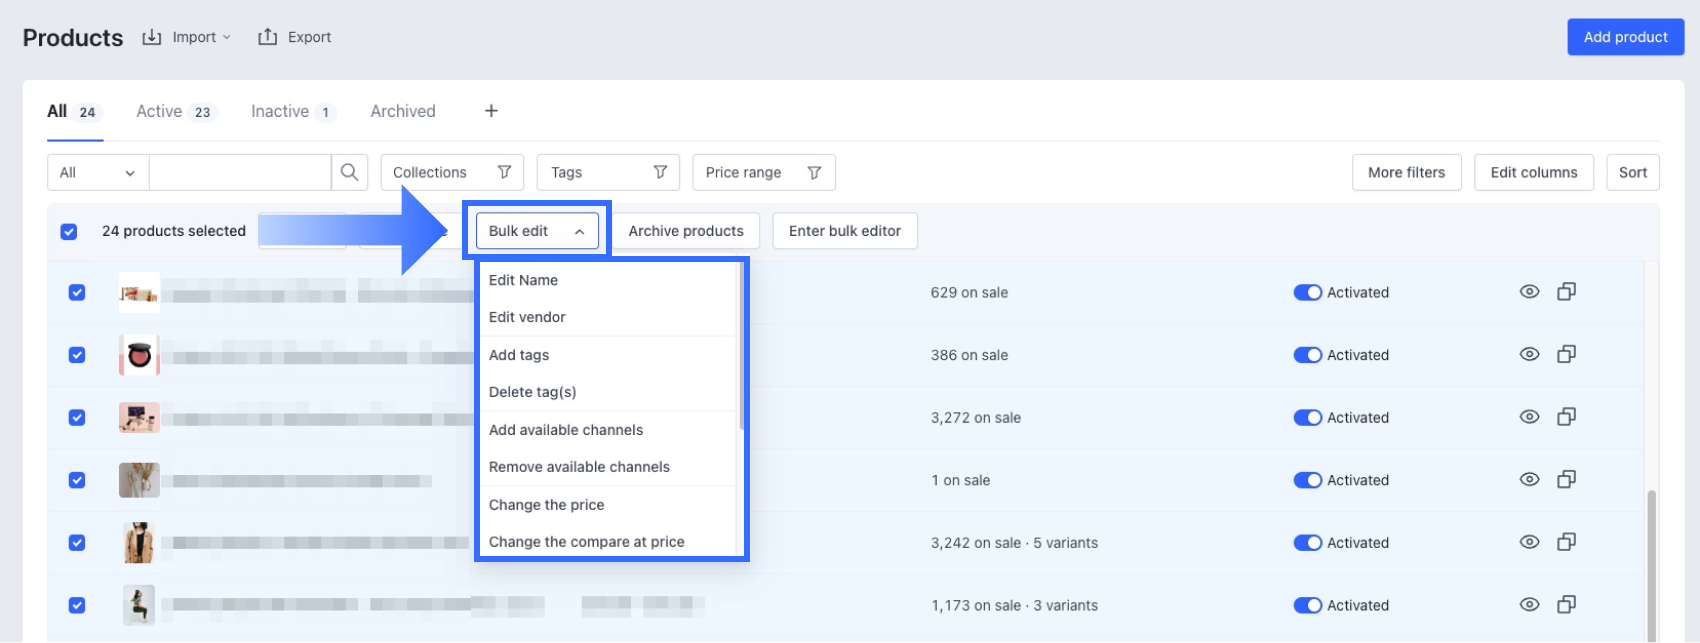
Task: Collapse the Bulk edit dropdown
Action: [537, 231]
